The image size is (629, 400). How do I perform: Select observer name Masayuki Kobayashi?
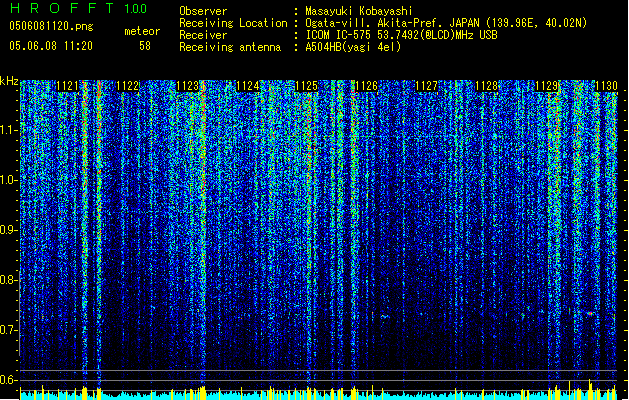pyautogui.click(x=359, y=11)
